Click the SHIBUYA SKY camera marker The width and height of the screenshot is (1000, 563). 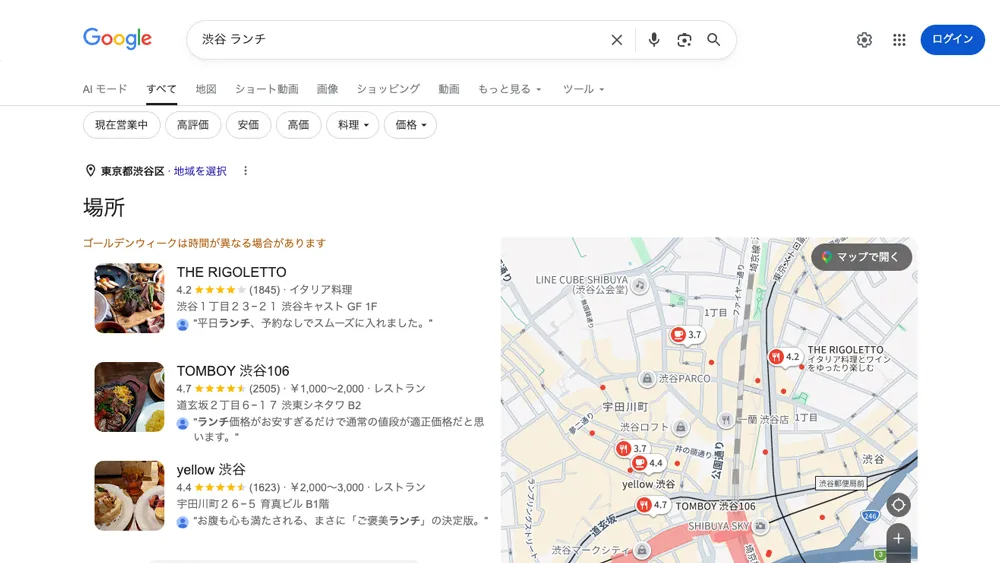coord(760,526)
